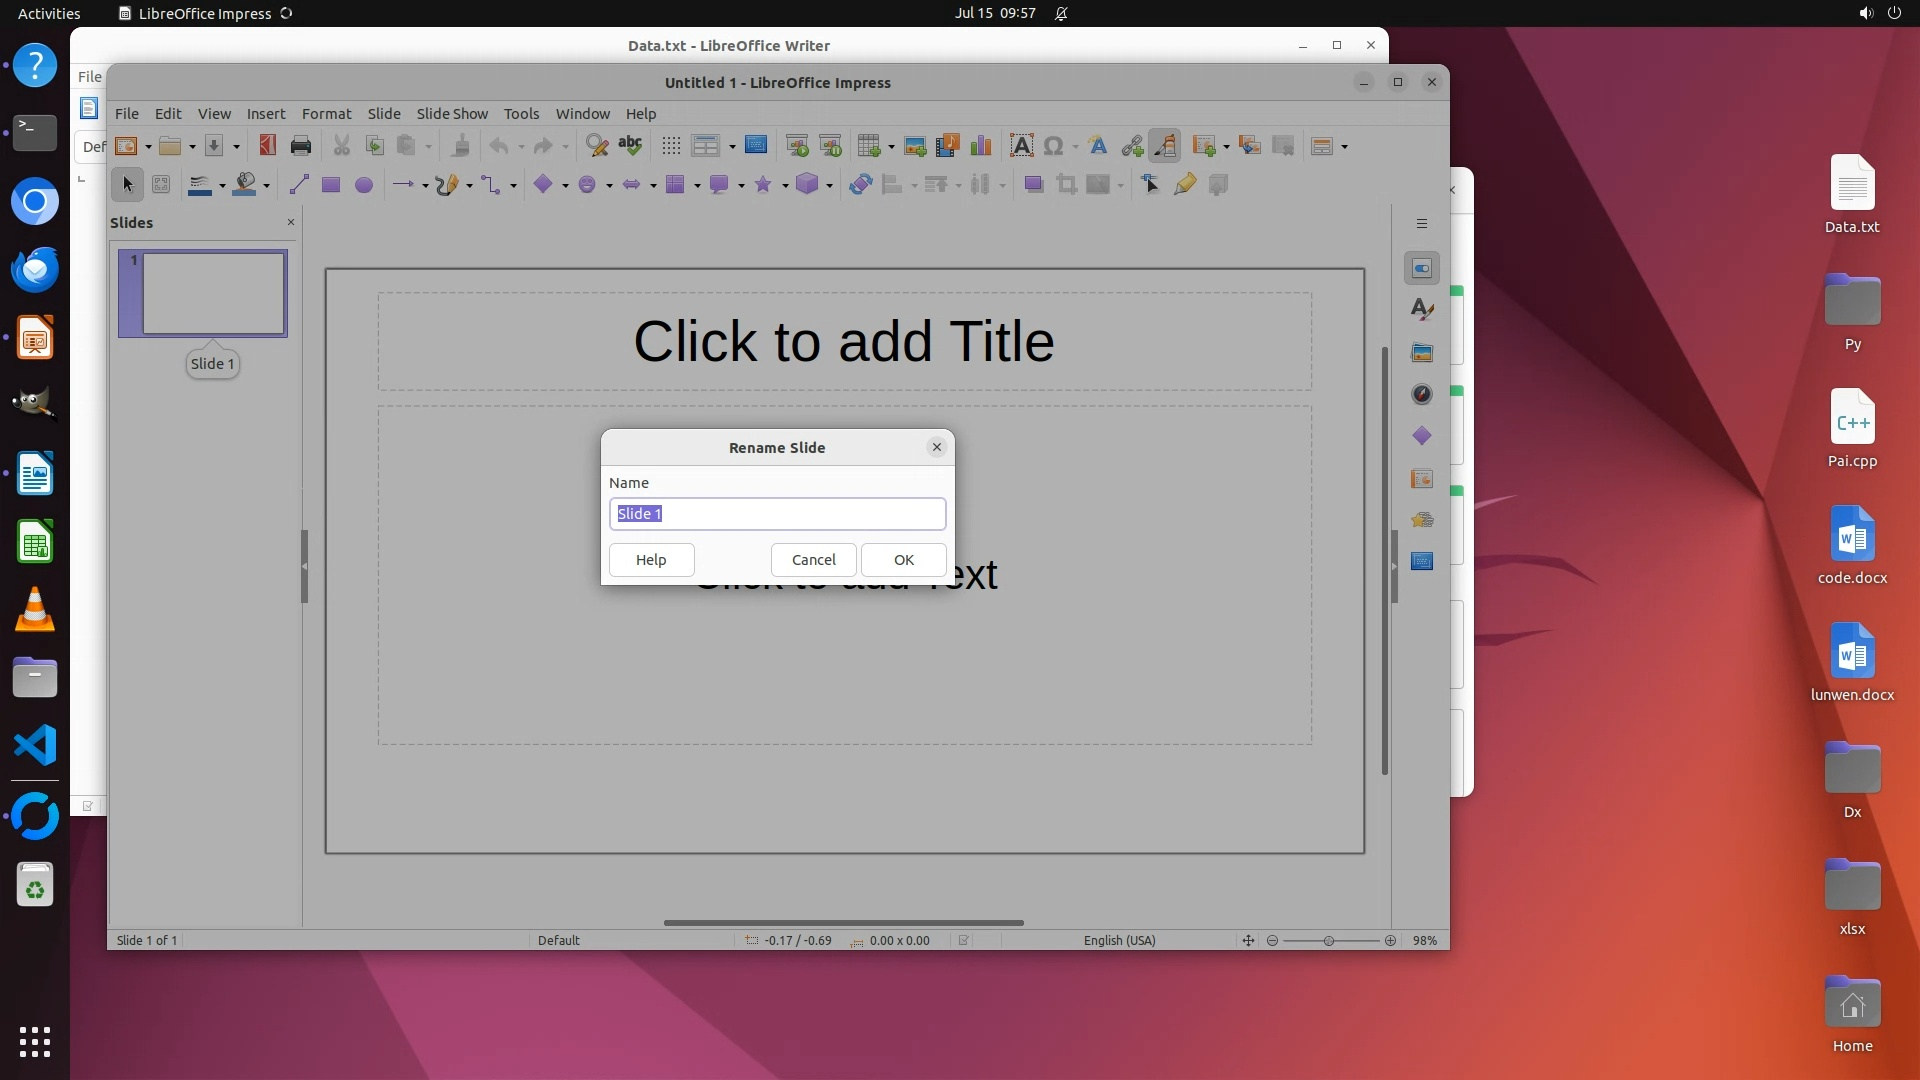The height and width of the screenshot is (1080, 1920).
Task: Click Cancel in Rename Slide dialog
Action: tap(813, 560)
